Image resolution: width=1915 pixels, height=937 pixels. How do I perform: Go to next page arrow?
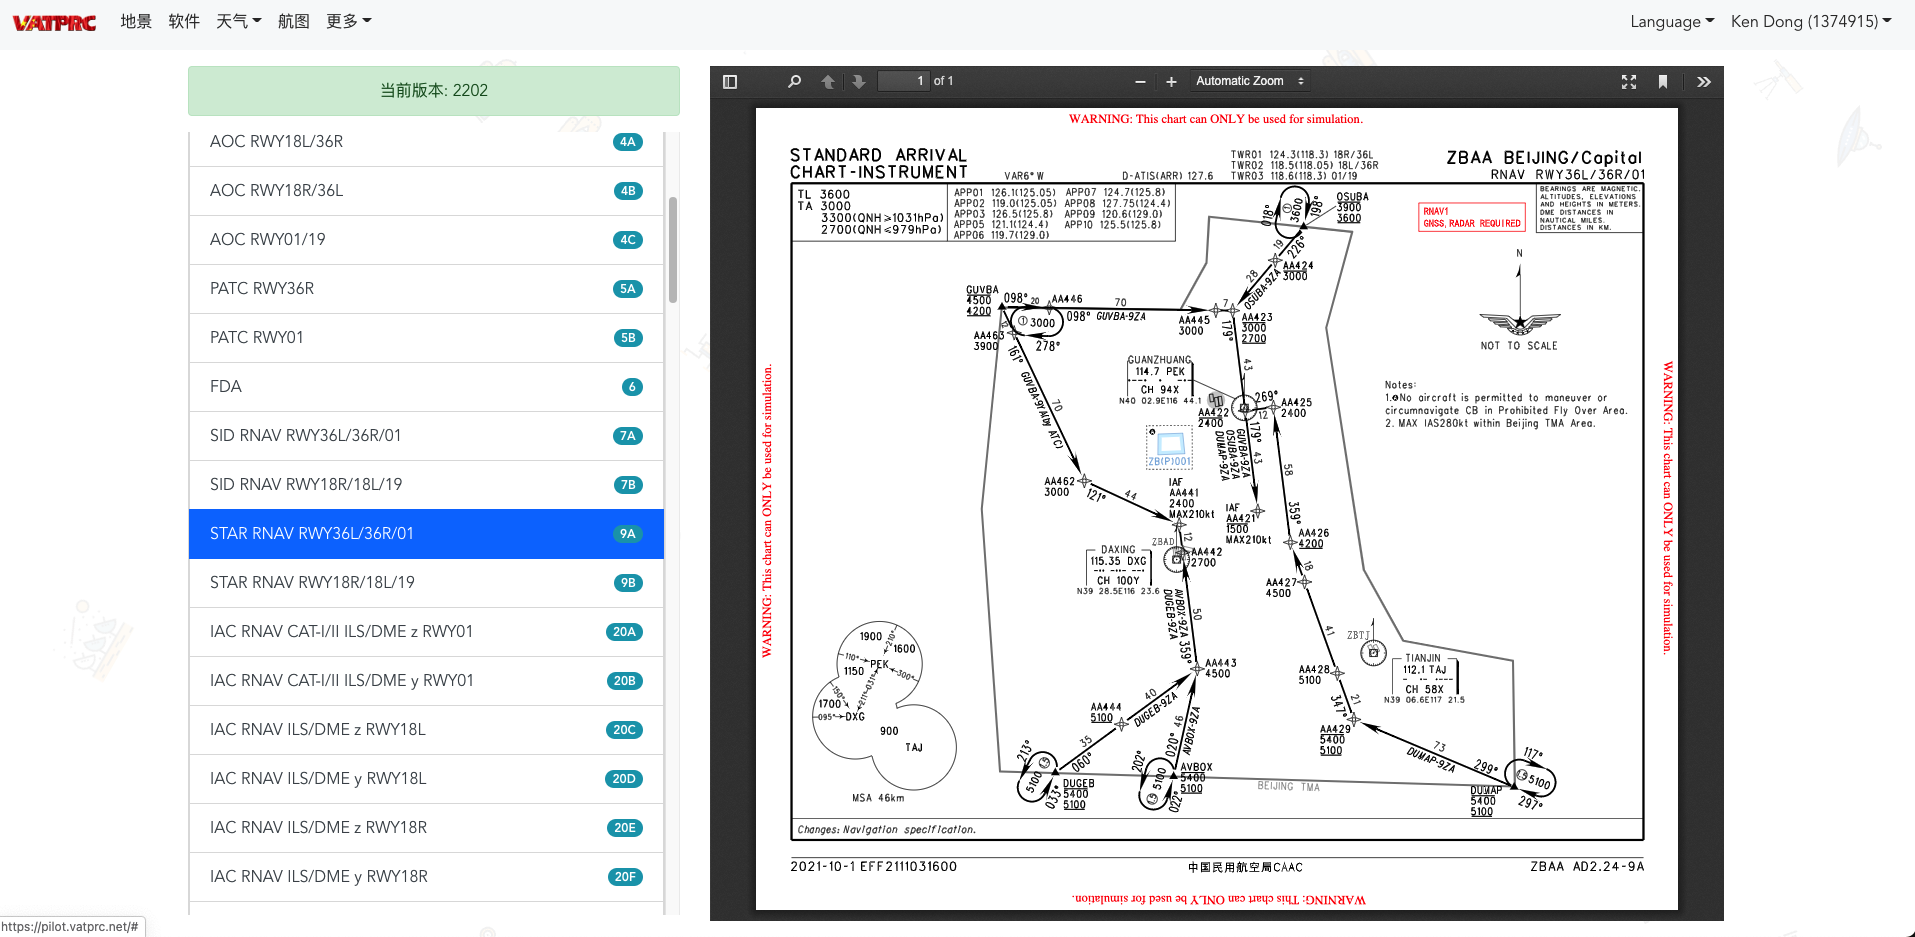click(858, 82)
